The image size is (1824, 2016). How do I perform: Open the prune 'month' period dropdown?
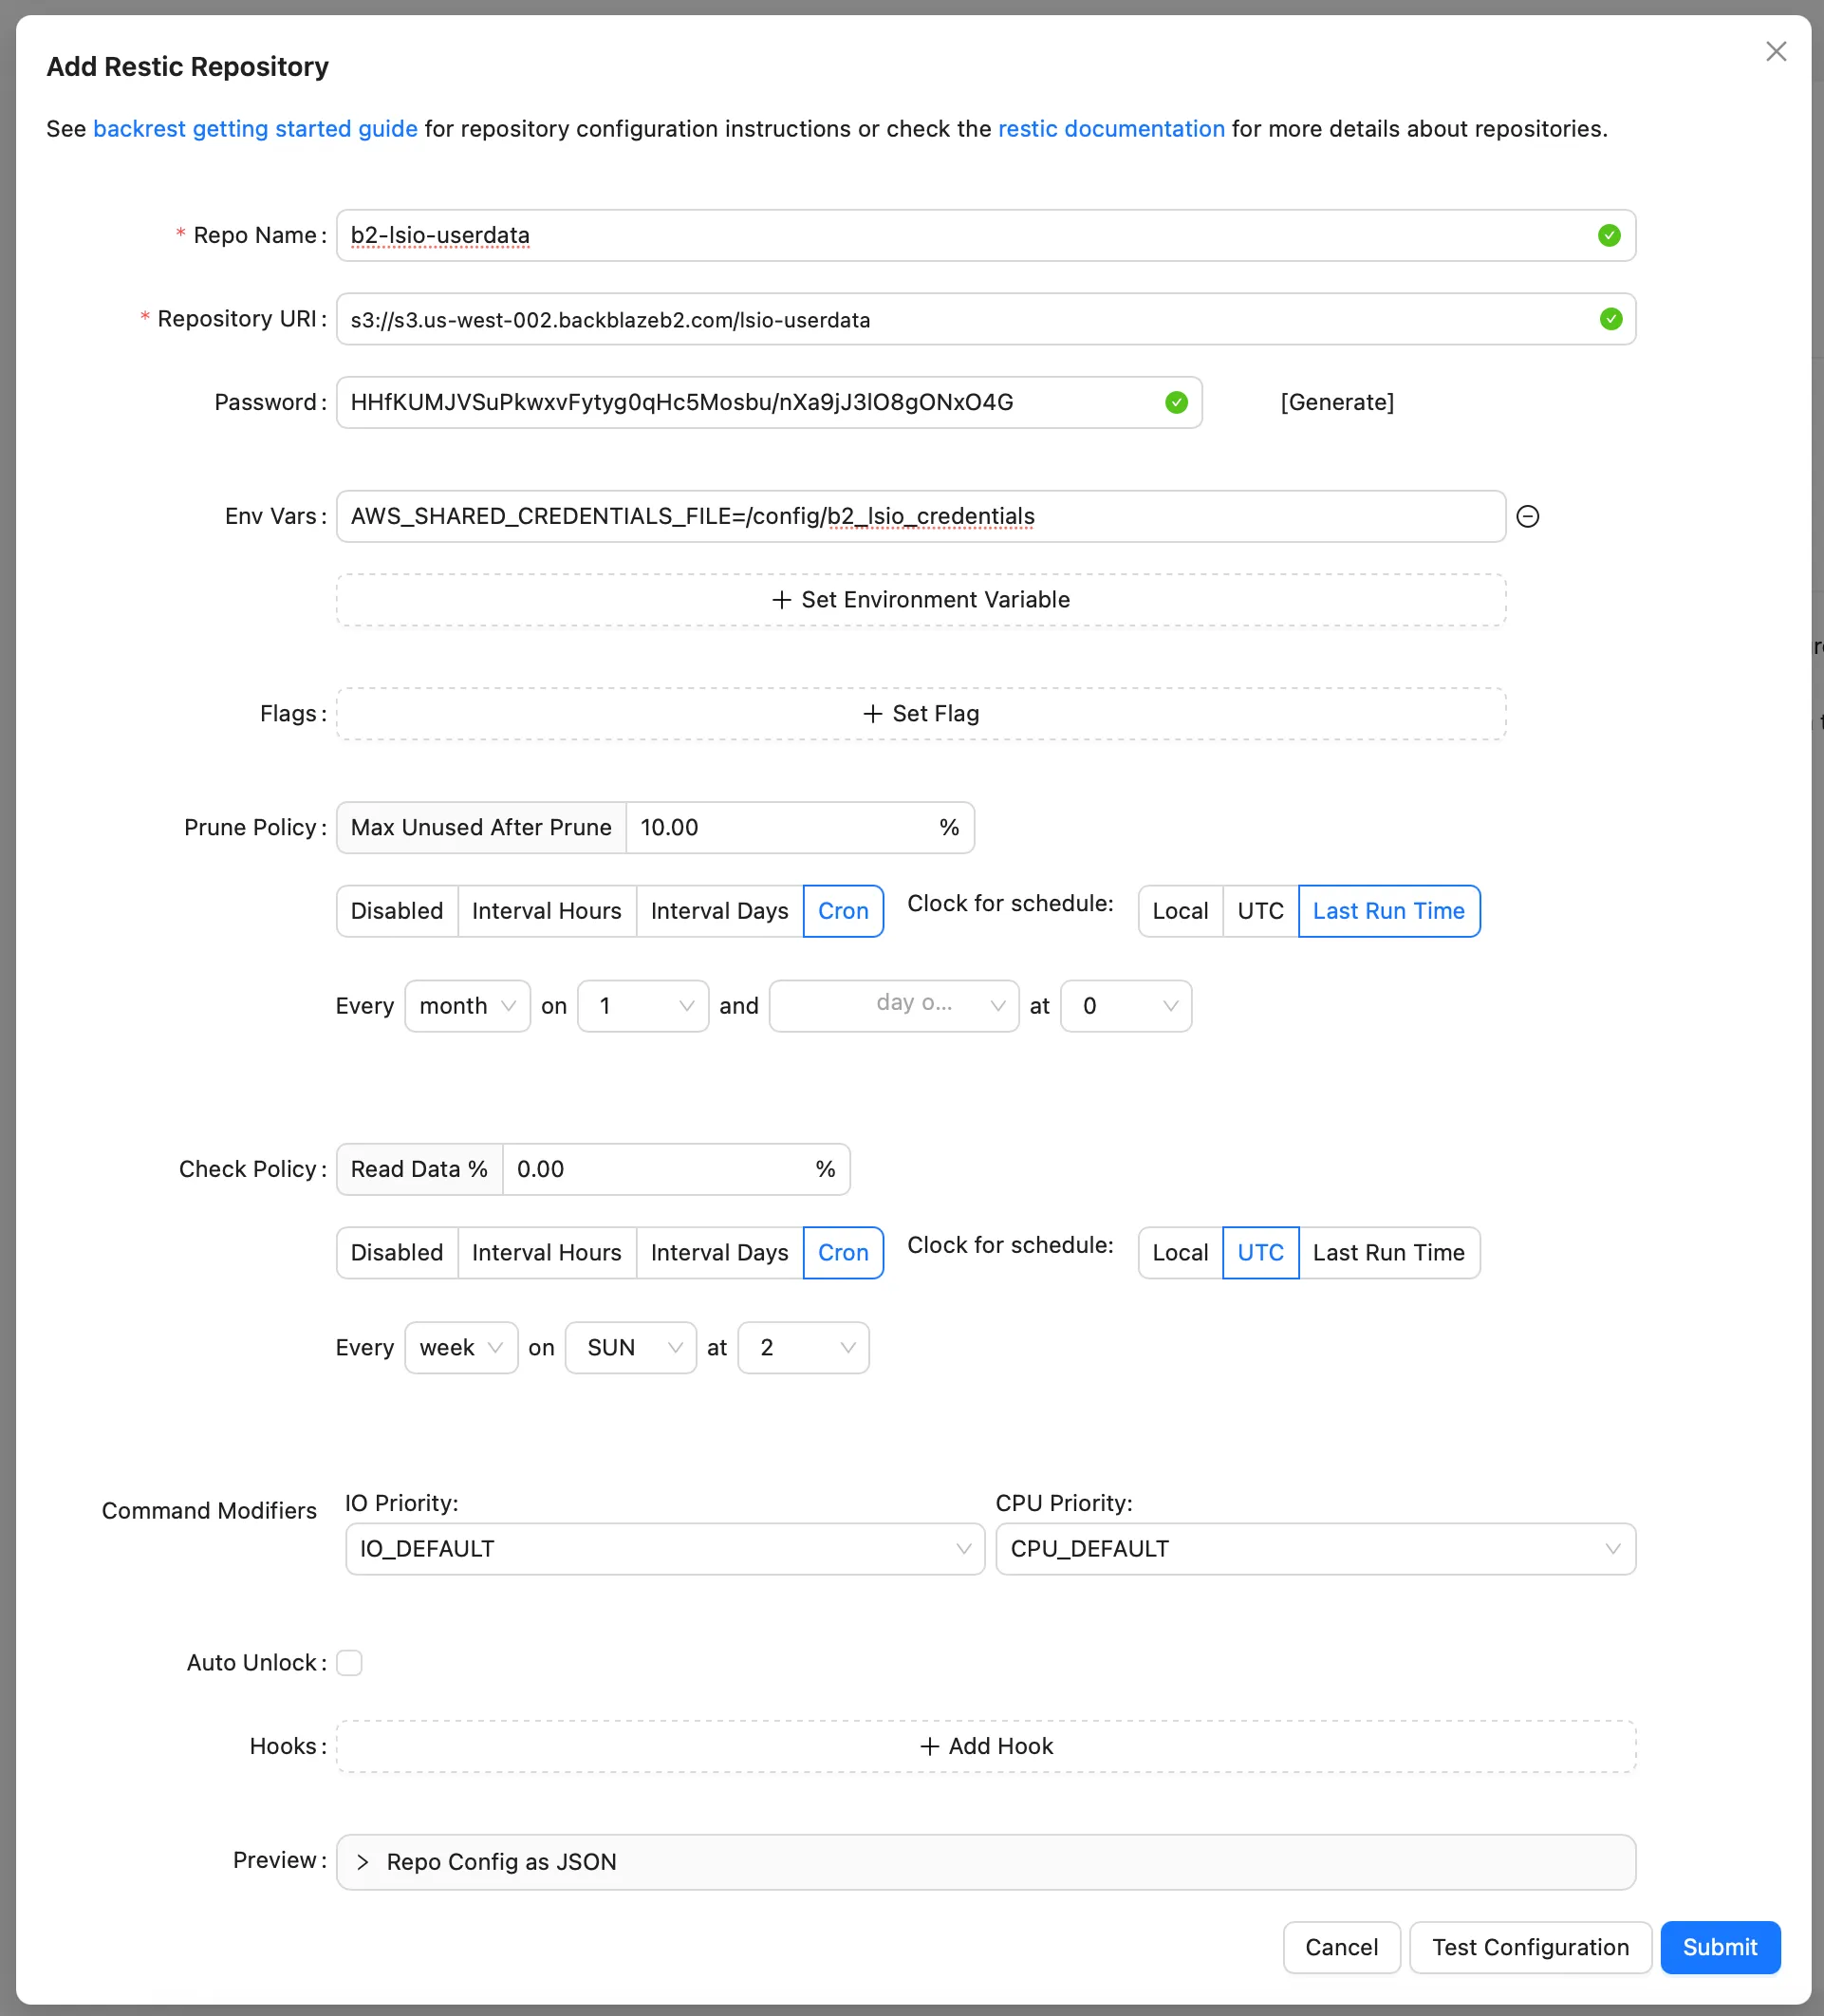(x=467, y=1006)
